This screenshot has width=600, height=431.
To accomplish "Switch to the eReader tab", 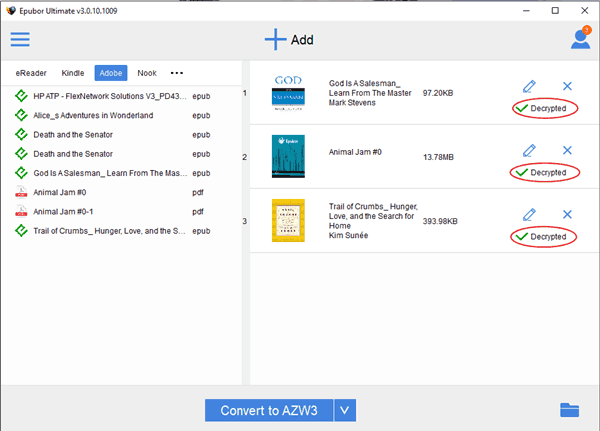I will tap(31, 73).
